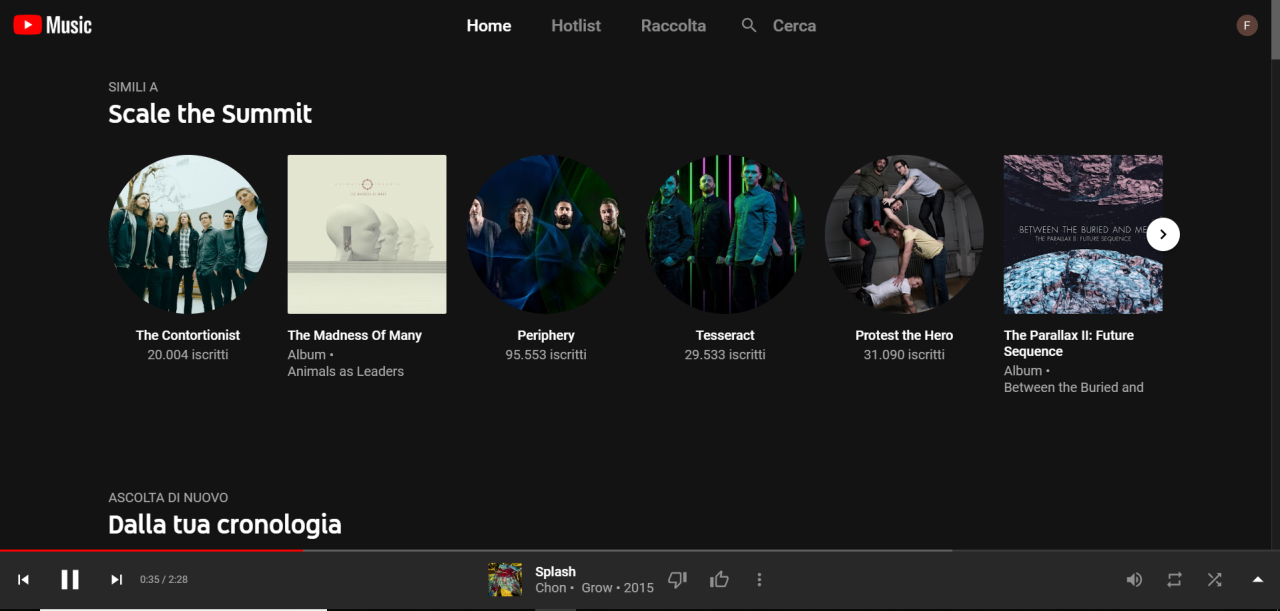Click the Splash song title in player
Image resolution: width=1280 pixels, height=611 pixels.
point(555,572)
